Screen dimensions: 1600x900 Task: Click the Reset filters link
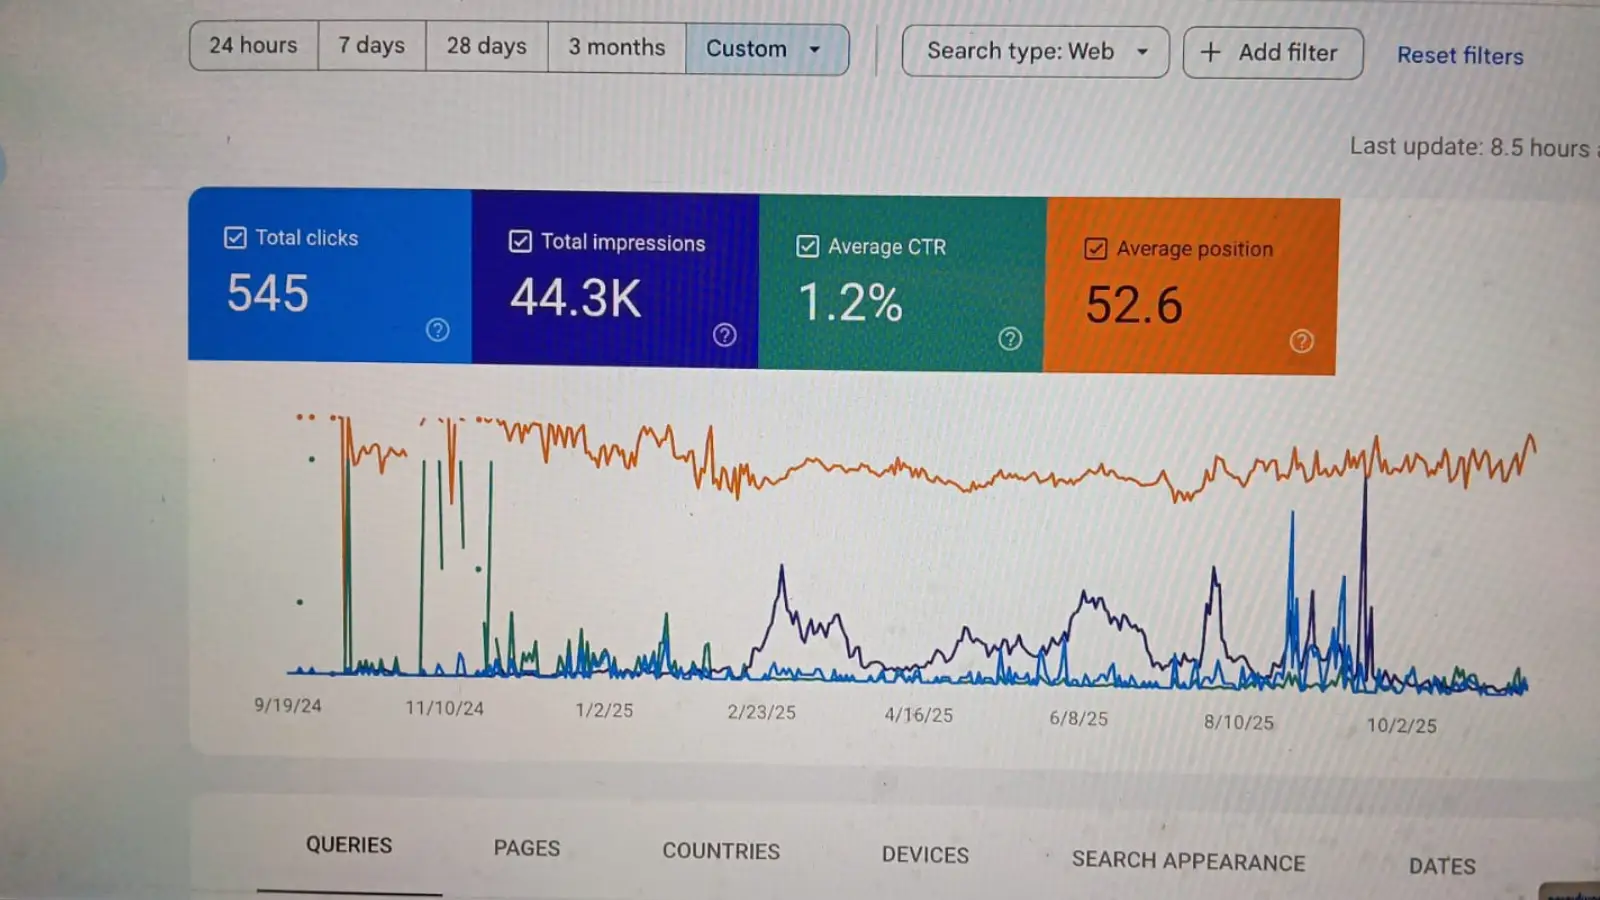coord(1460,56)
